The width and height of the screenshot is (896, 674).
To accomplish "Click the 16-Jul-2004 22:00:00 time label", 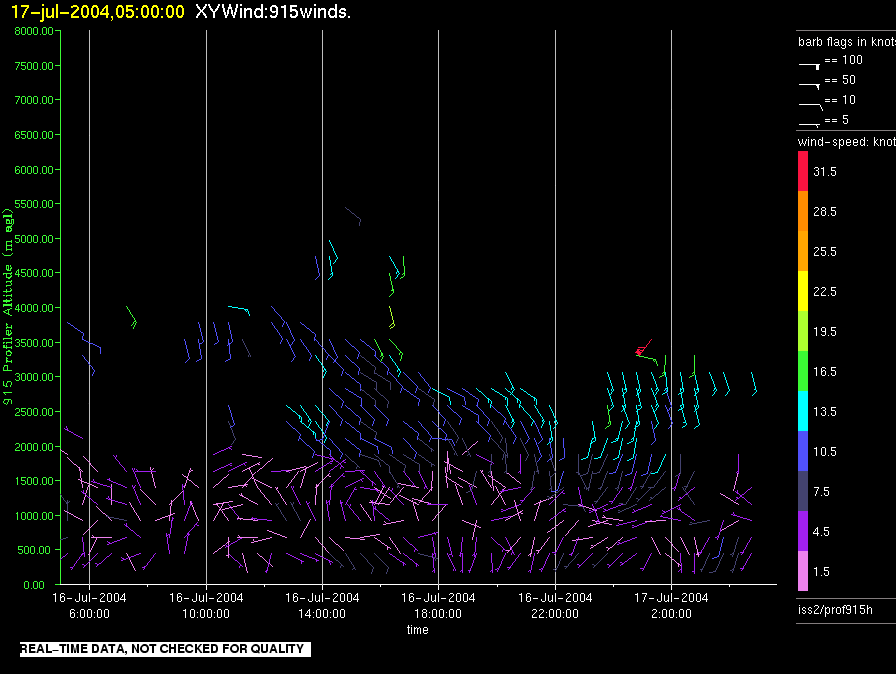I will pyautogui.click(x=555, y=605).
